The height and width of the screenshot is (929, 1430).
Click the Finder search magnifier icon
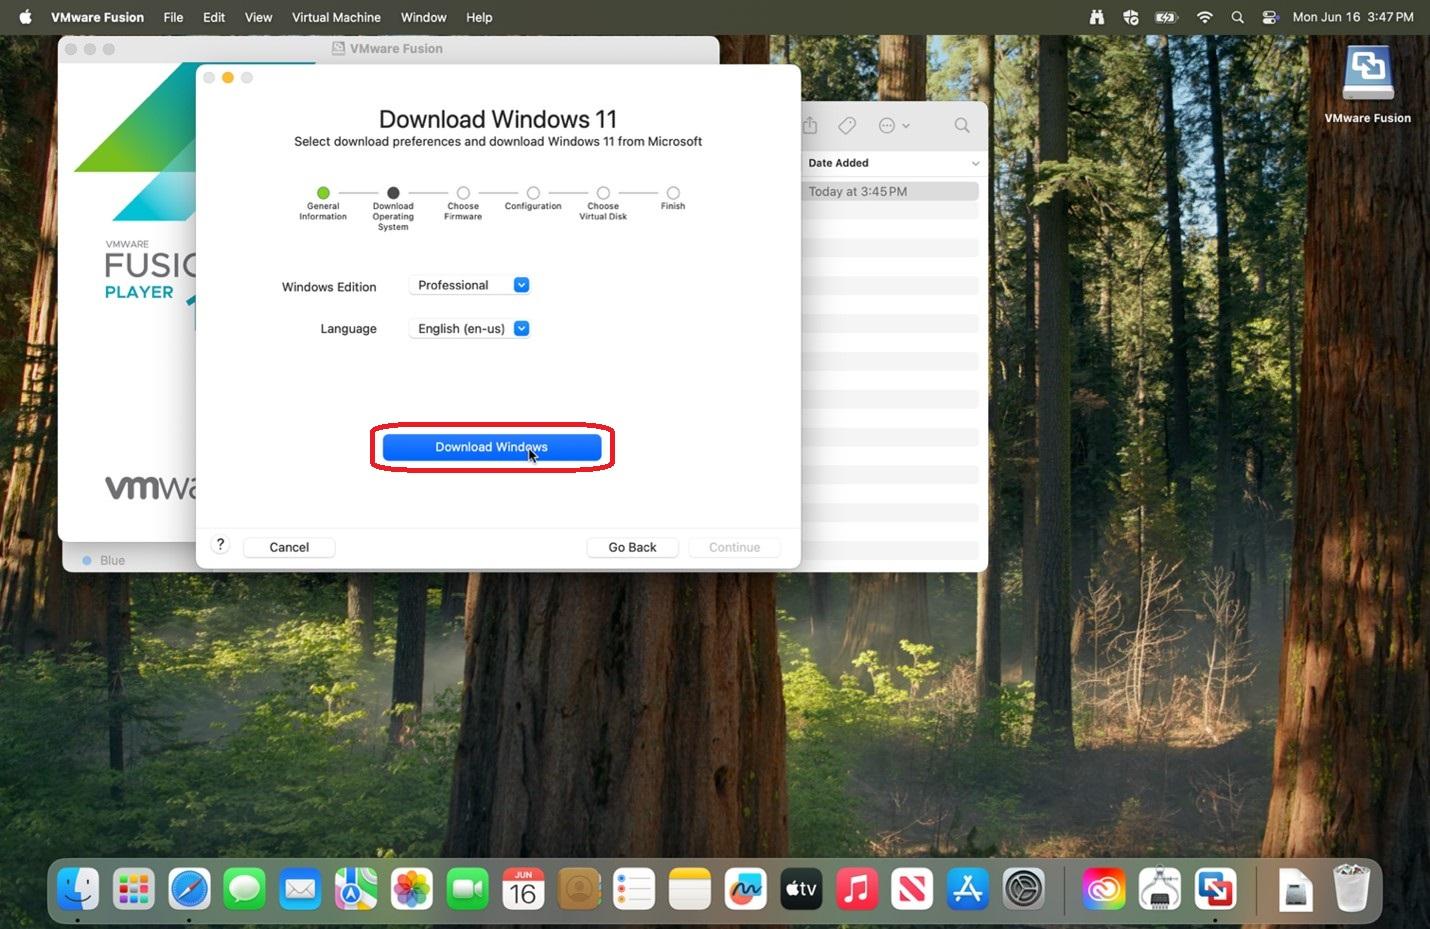click(x=962, y=125)
